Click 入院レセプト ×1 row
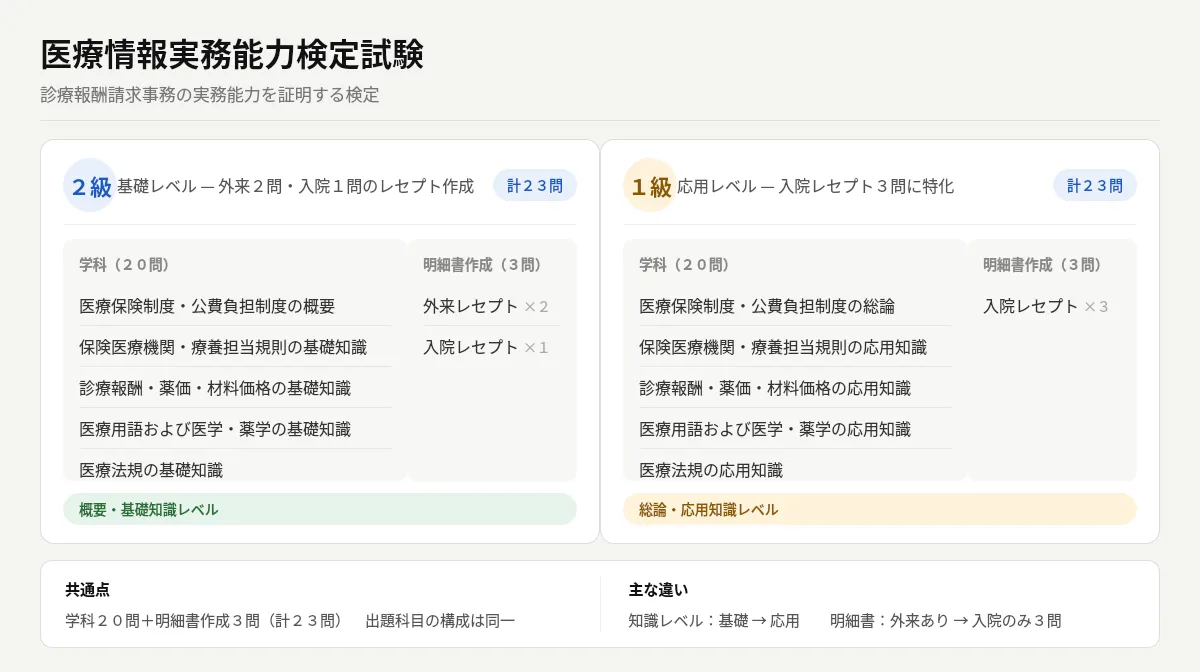 coord(491,347)
